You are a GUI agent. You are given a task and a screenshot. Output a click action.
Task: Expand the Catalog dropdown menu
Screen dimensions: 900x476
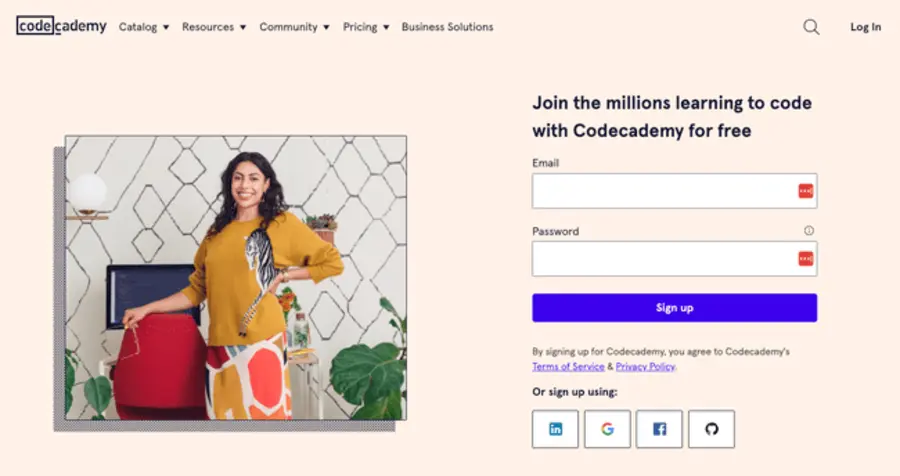[144, 27]
